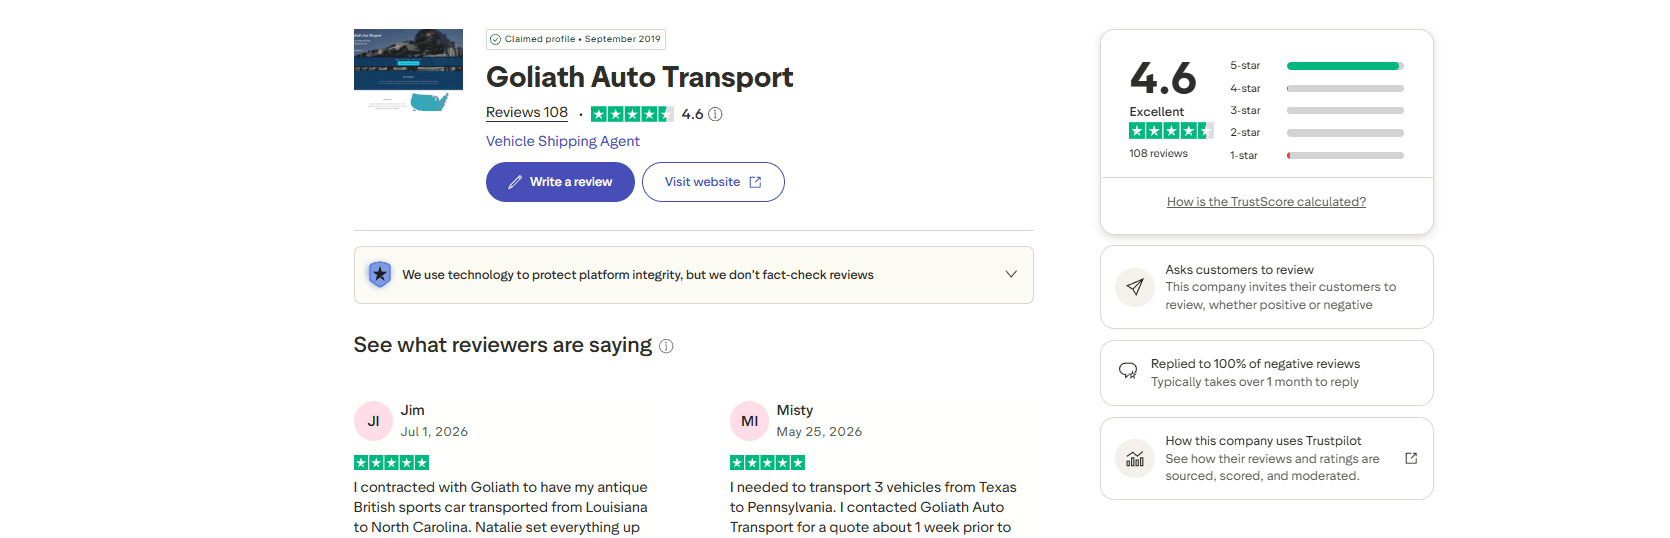Screen dimensions: 1670x538
Task: Click Misty's five-star rating
Action: click(767, 462)
